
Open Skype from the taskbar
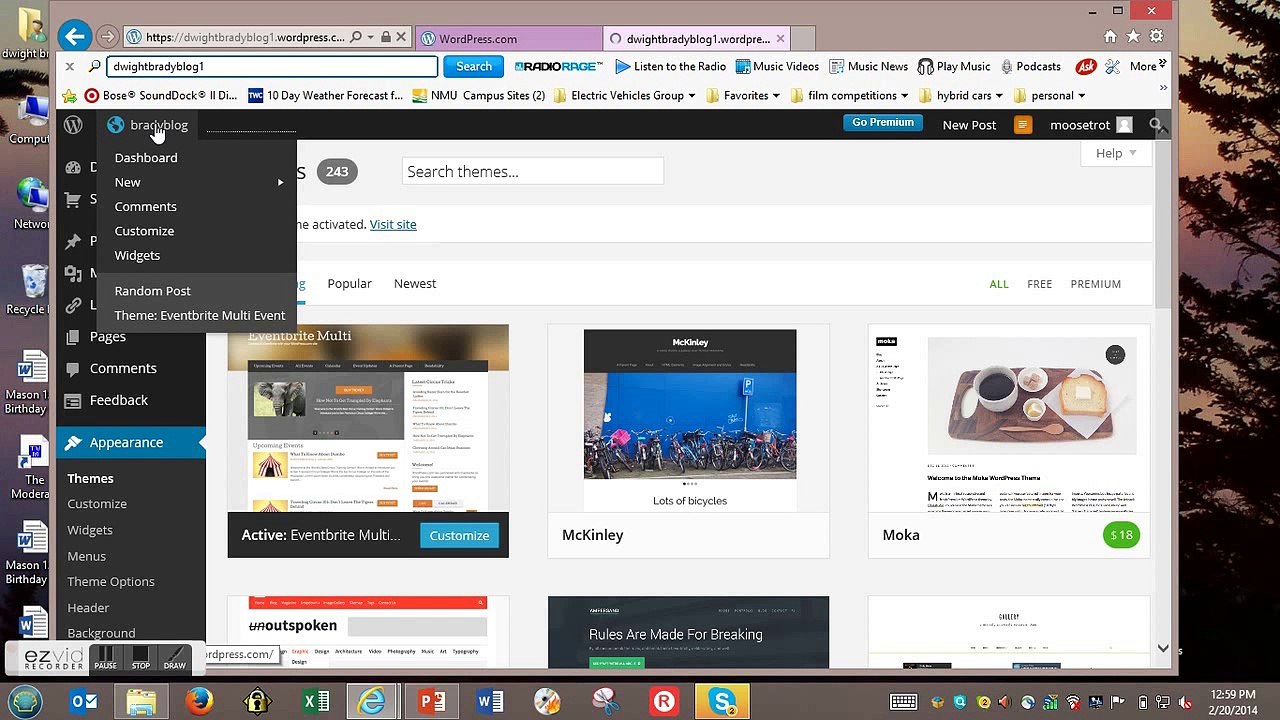[722, 701]
